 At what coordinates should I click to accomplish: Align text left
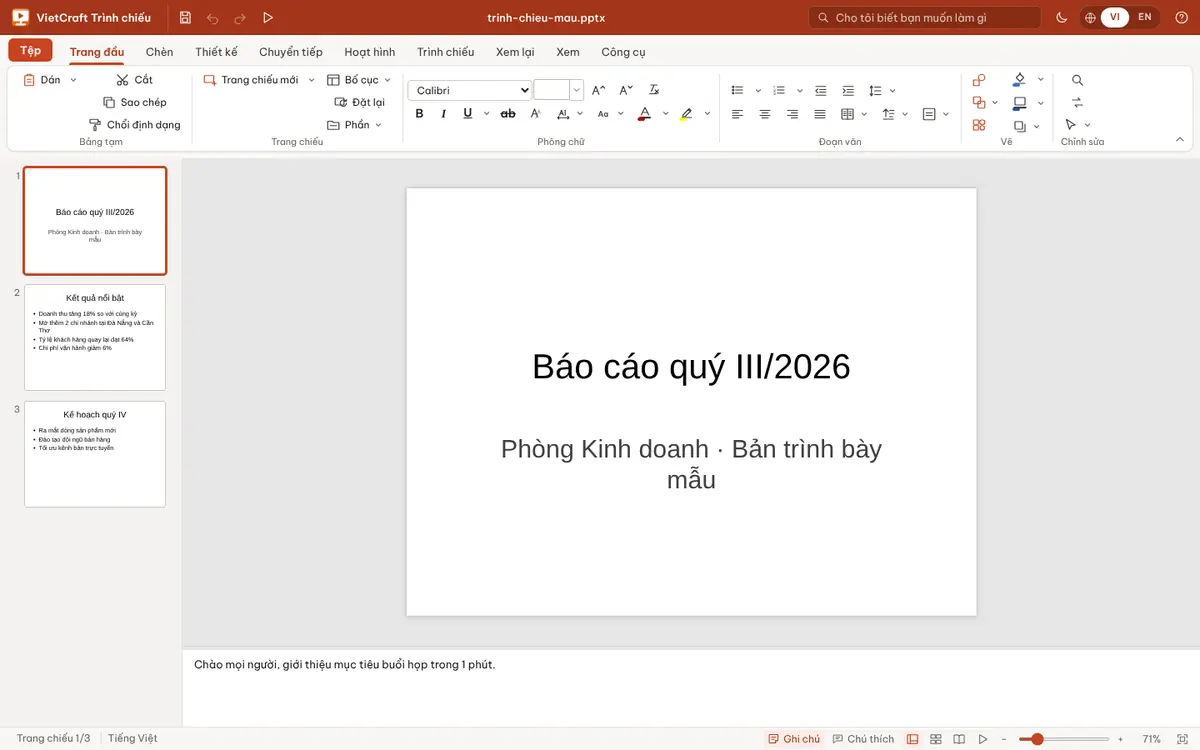click(738, 114)
